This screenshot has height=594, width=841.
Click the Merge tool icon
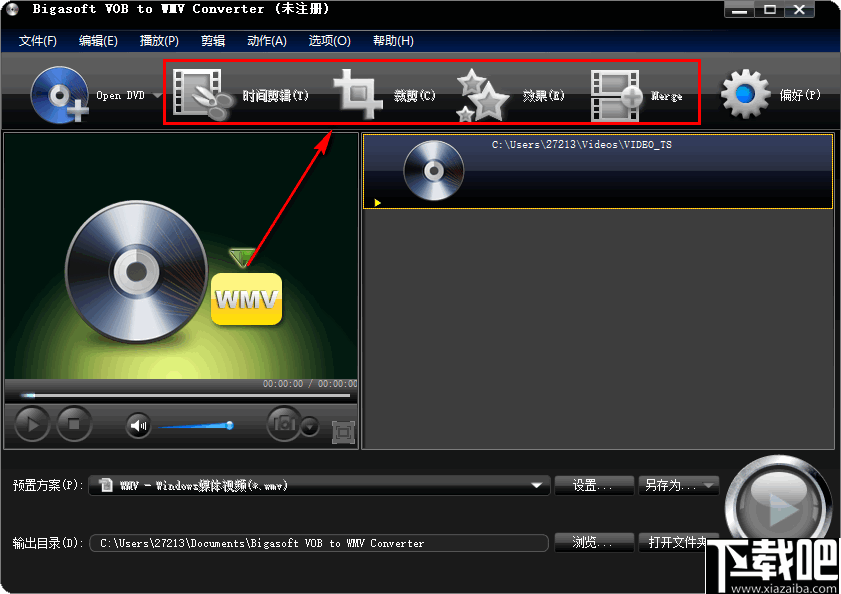click(614, 92)
